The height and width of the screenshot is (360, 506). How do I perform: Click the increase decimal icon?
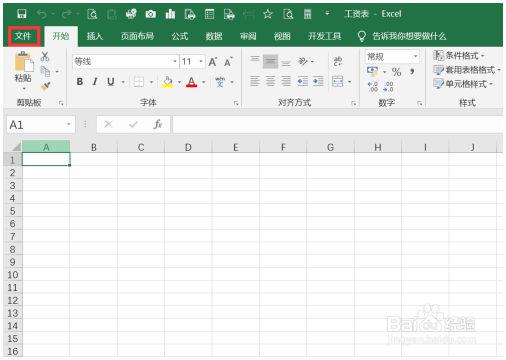(x=373, y=87)
